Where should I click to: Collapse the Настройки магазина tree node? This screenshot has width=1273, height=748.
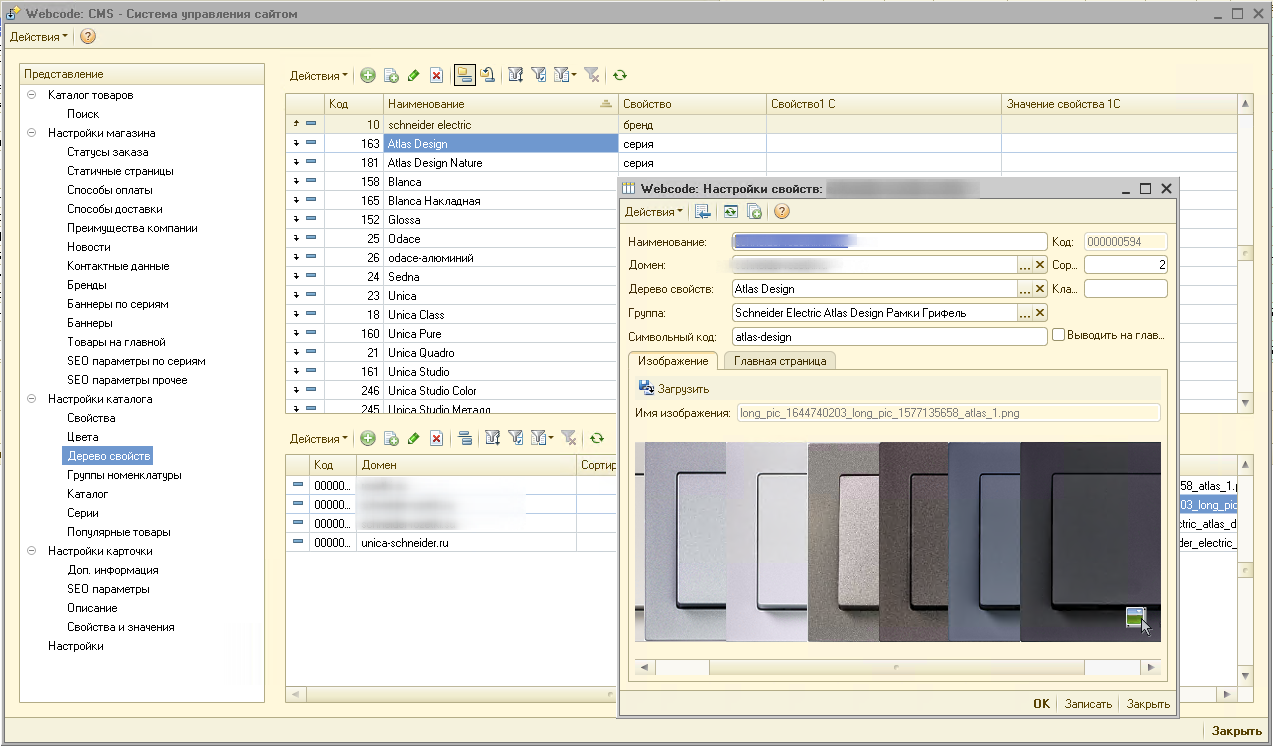[32, 133]
